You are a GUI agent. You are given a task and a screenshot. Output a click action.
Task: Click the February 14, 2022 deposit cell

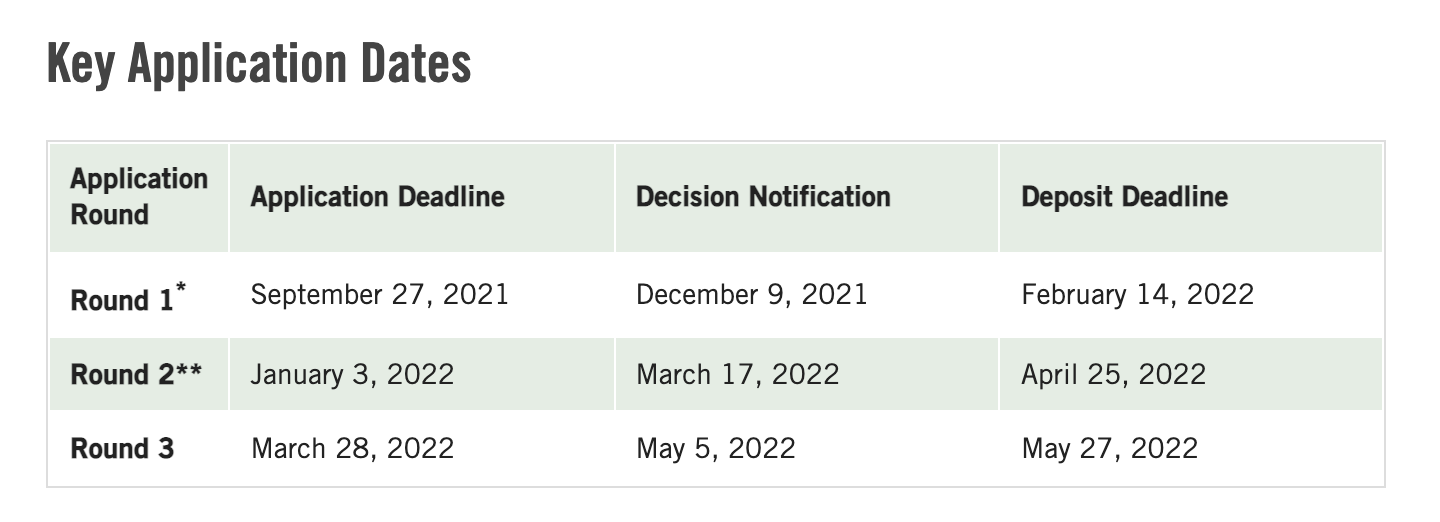(x=1137, y=295)
